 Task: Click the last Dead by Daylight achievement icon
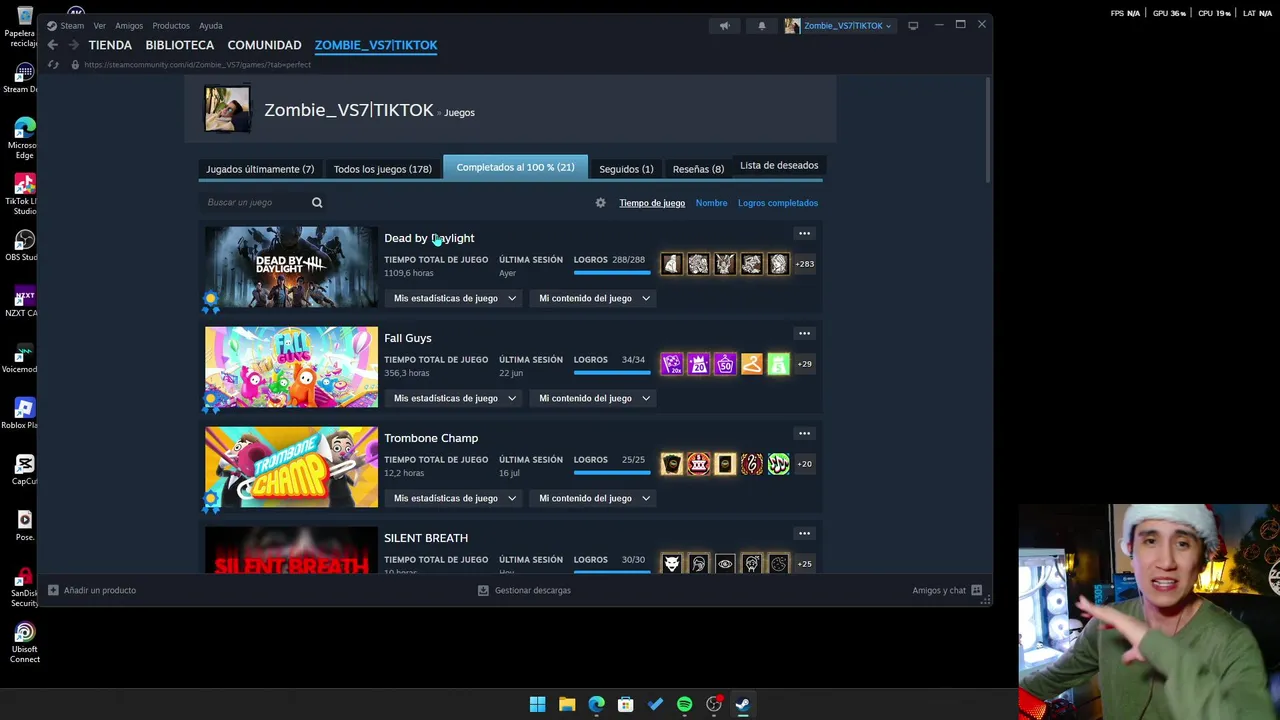coord(778,264)
